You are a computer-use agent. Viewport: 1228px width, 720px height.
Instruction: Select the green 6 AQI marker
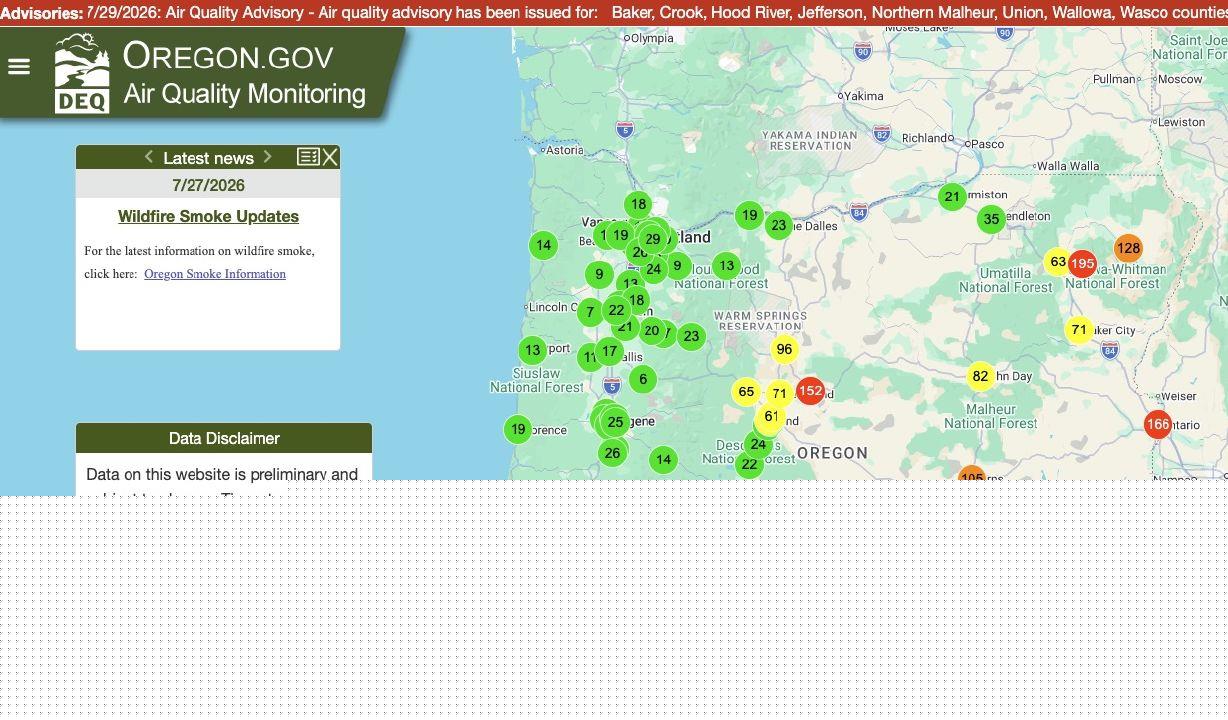(643, 379)
